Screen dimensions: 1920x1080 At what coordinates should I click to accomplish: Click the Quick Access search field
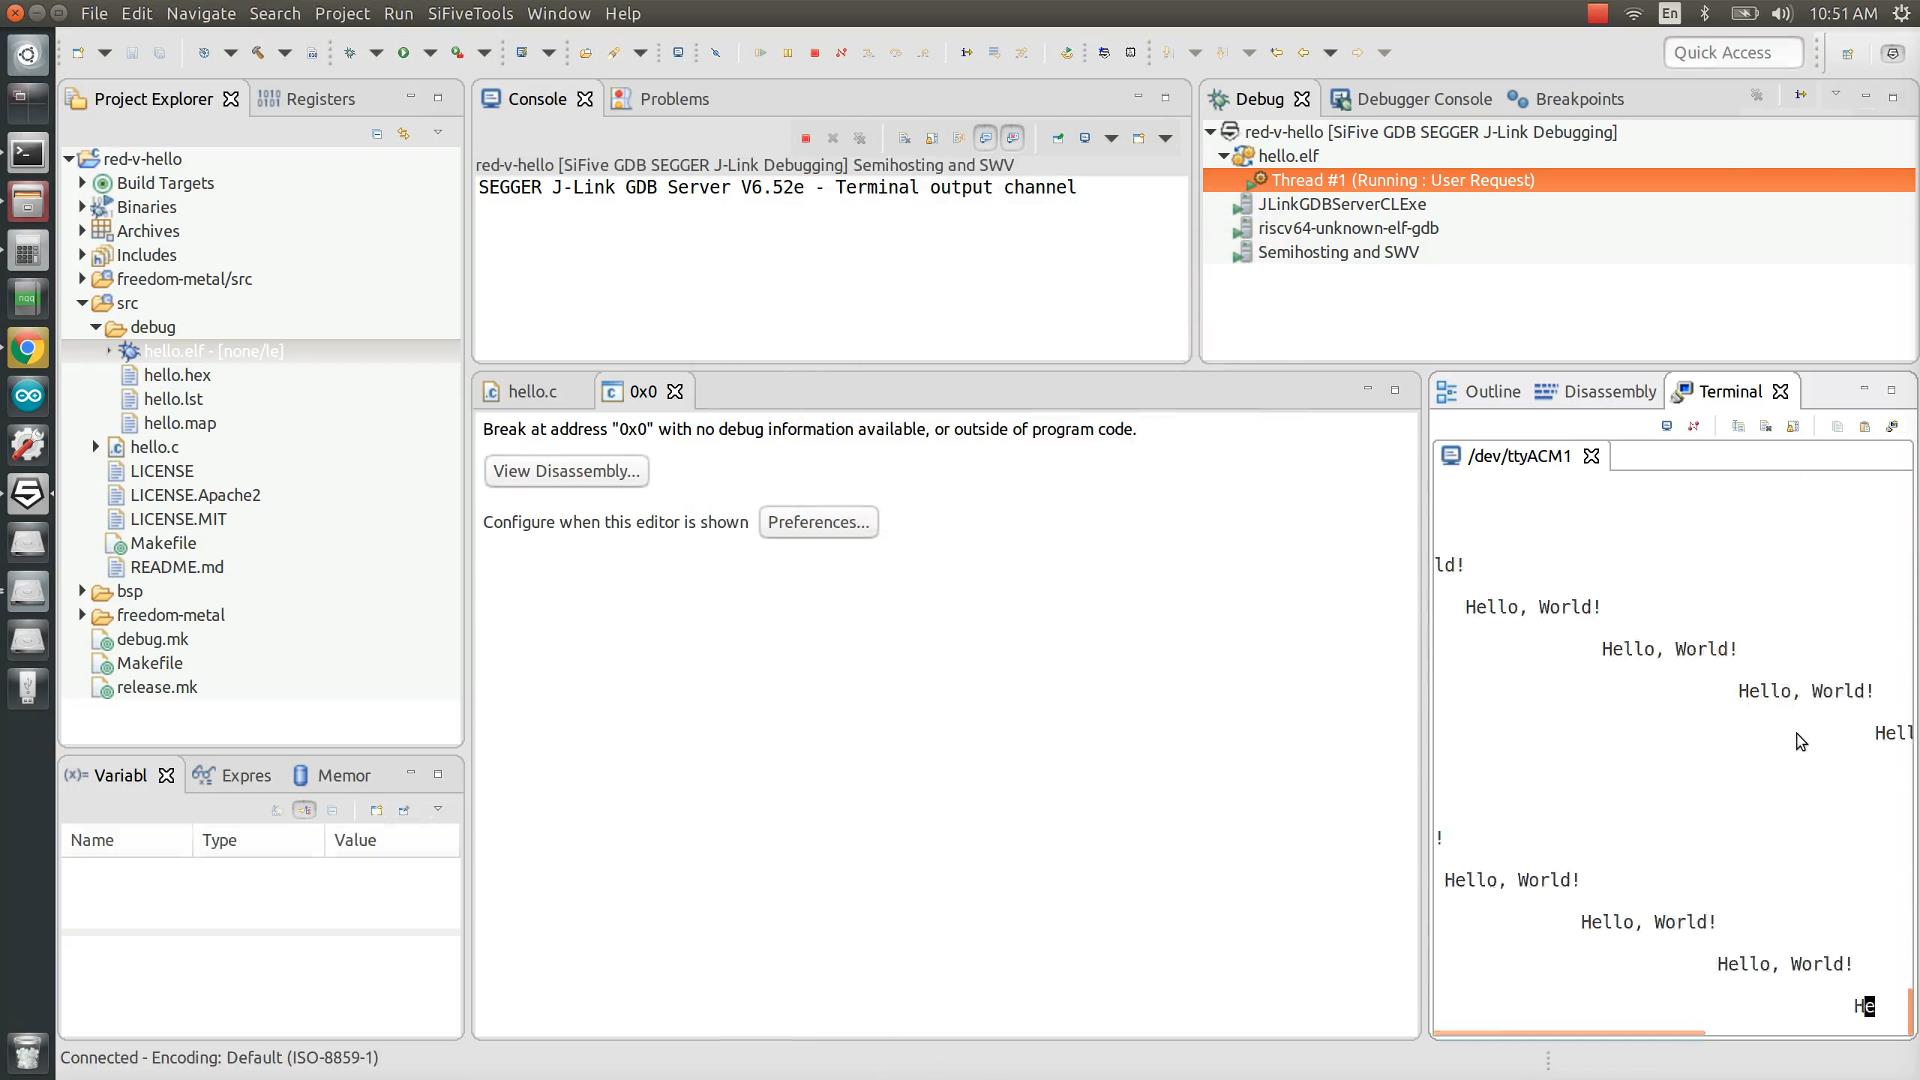[x=1733, y=53]
